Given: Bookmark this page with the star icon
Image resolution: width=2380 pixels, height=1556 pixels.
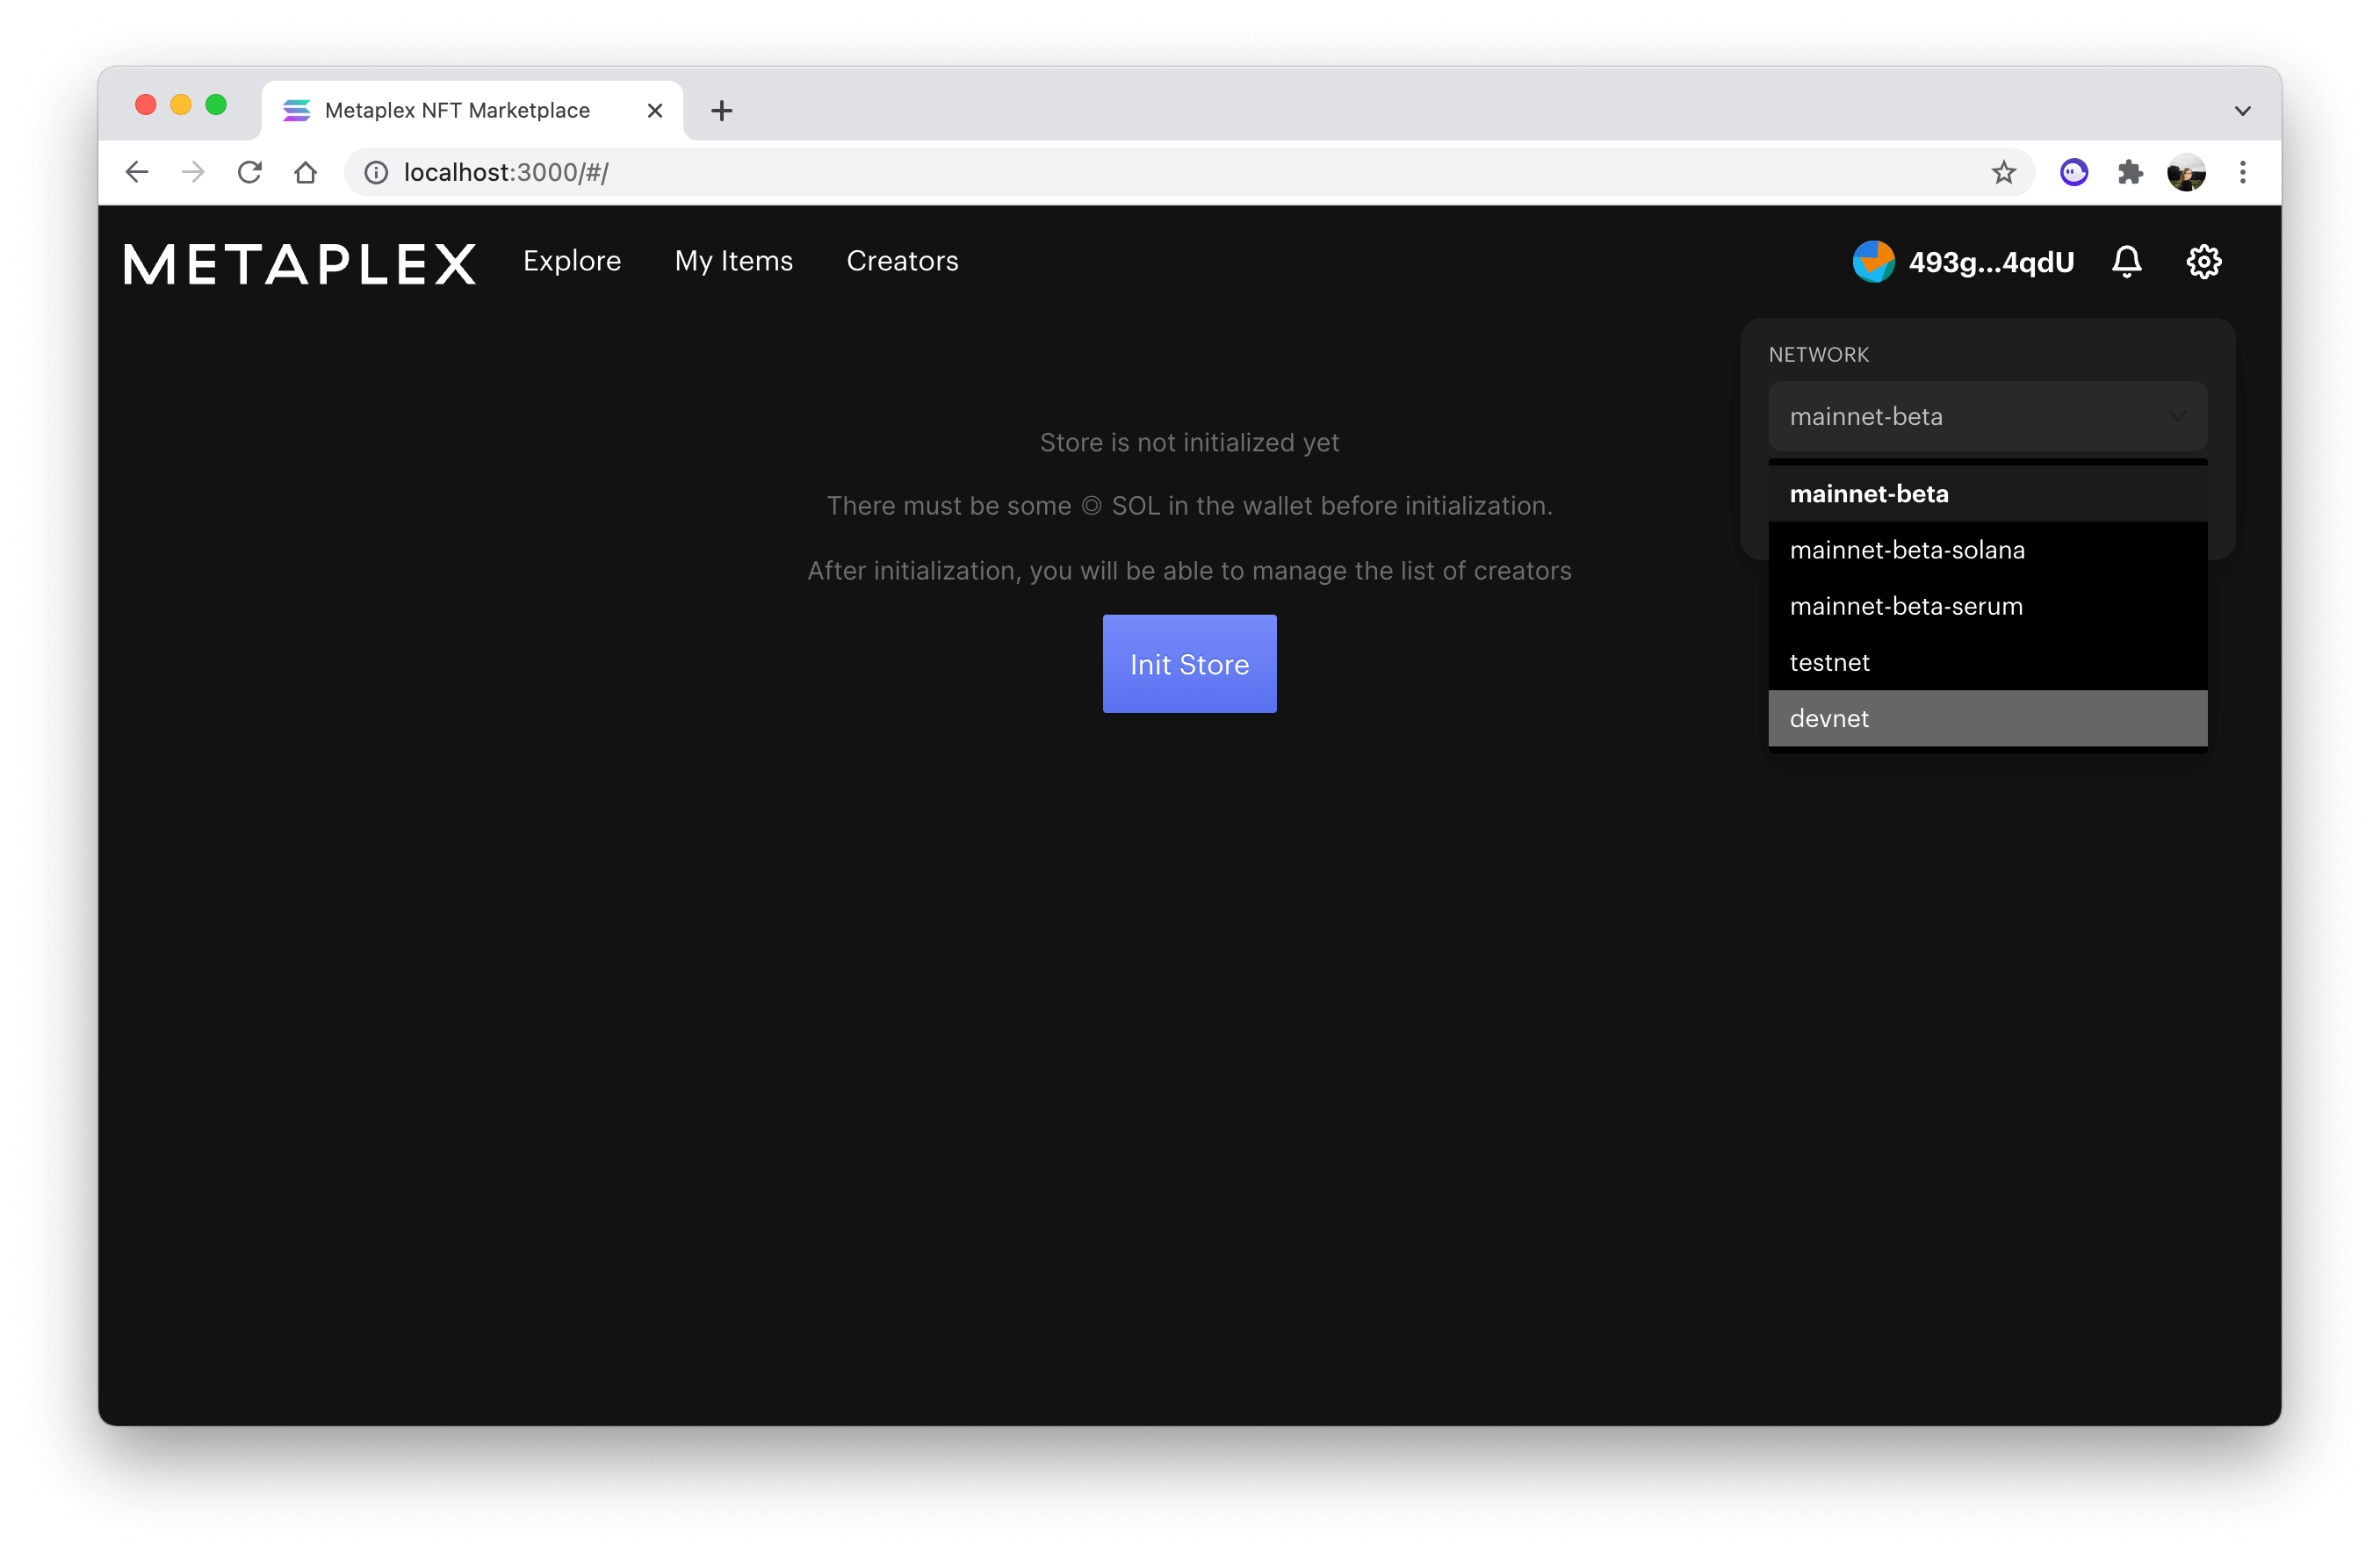Looking at the screenshot, I should coord(2003,172).
